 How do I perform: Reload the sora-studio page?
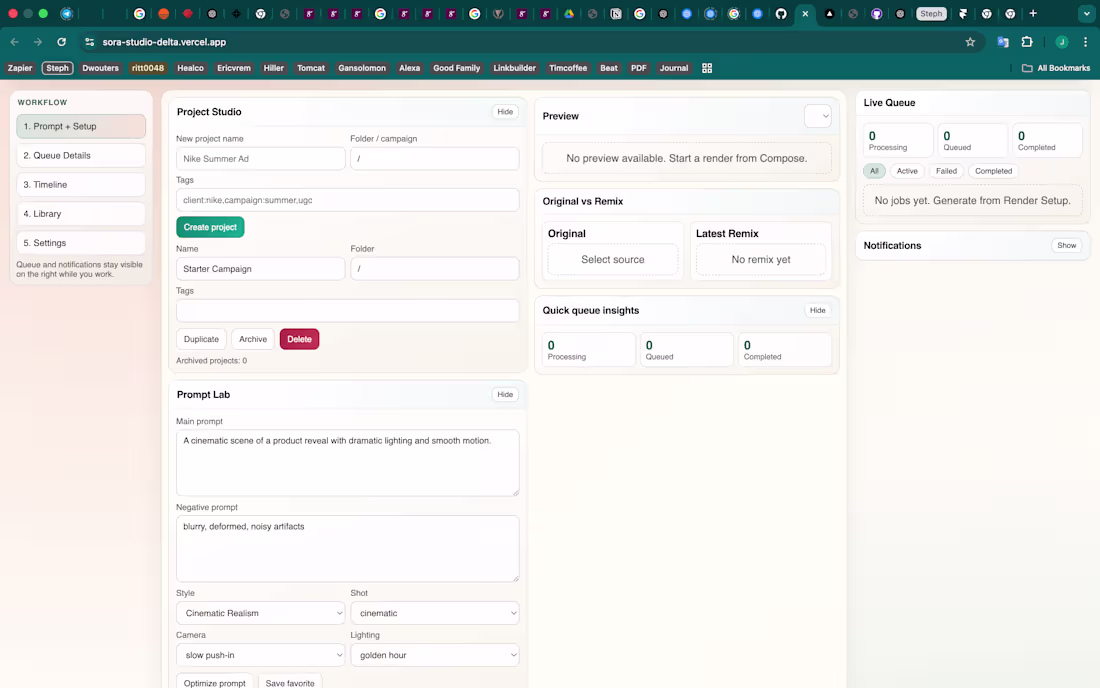[62, 42]
